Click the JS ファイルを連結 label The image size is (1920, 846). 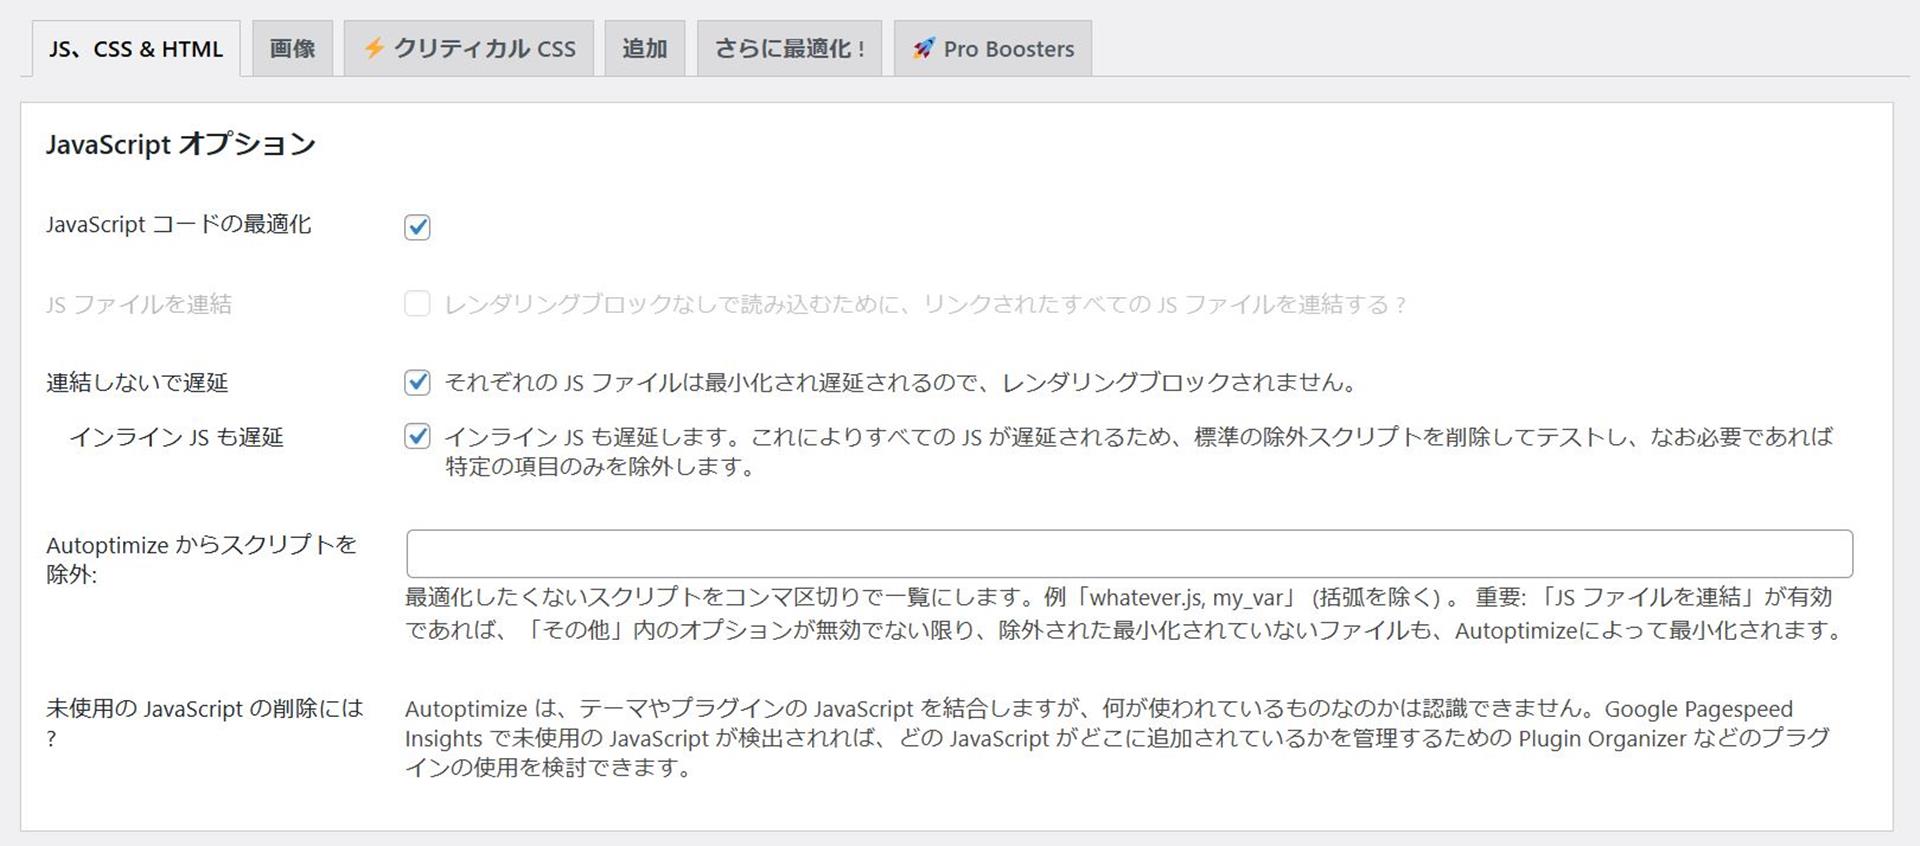pyautogui.click(x=139, y=304)
